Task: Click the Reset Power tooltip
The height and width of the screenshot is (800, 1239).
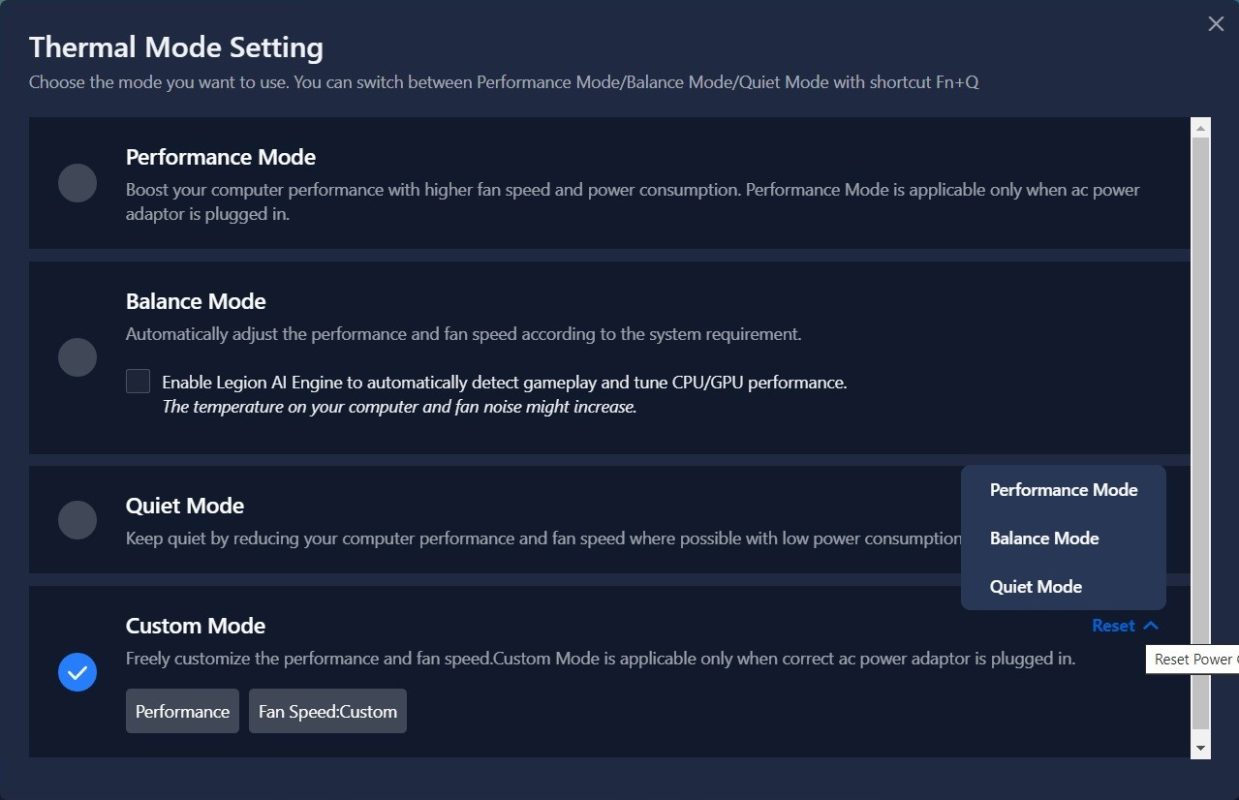Action: coord(1192,659)
